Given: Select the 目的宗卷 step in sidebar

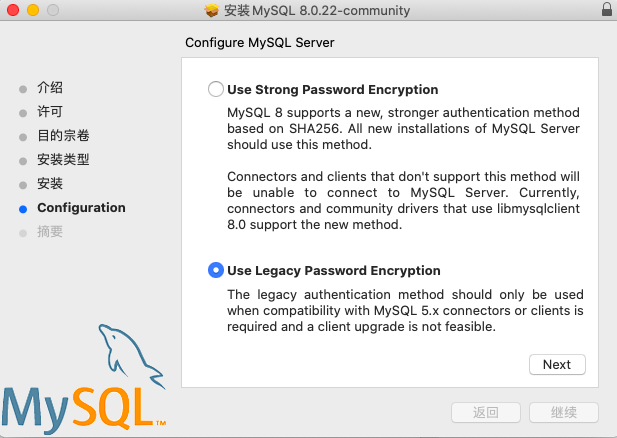Looking at the screenshot, I should pyautogui.click(x=63, y=136).
